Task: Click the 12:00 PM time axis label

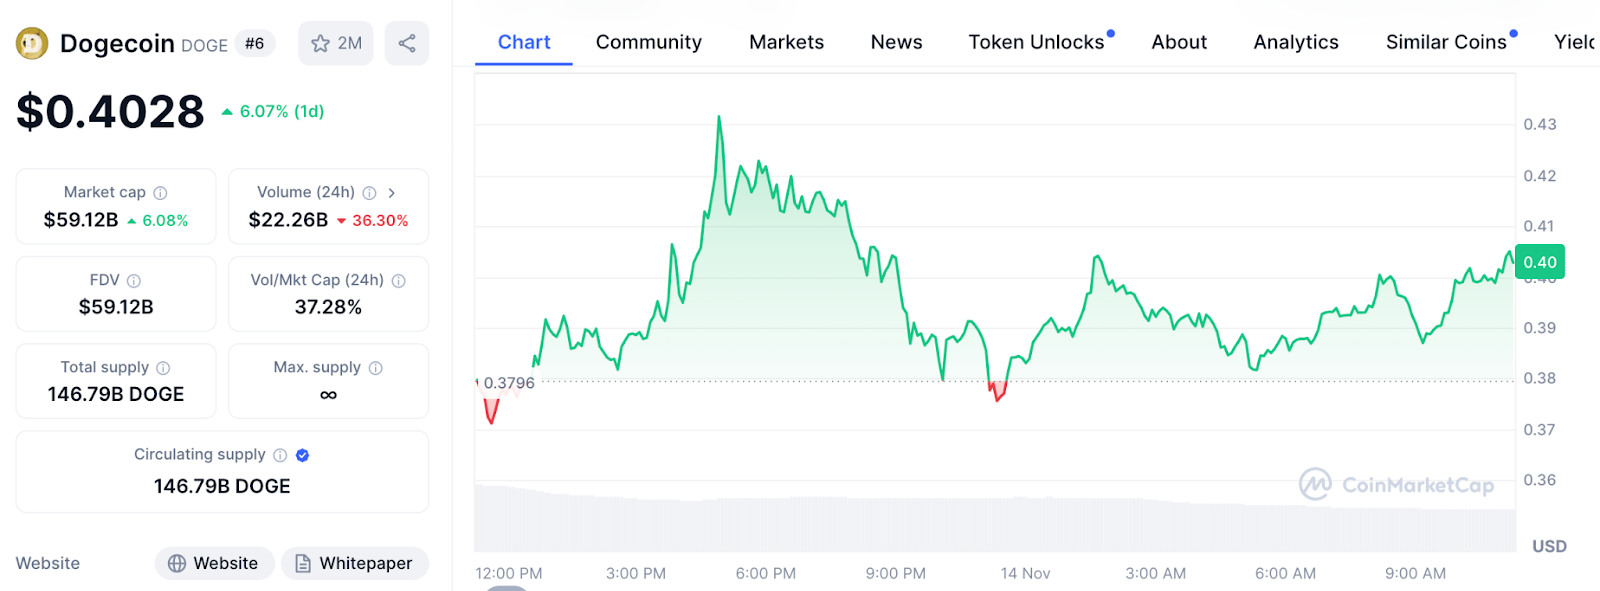Action: (509, 574)
